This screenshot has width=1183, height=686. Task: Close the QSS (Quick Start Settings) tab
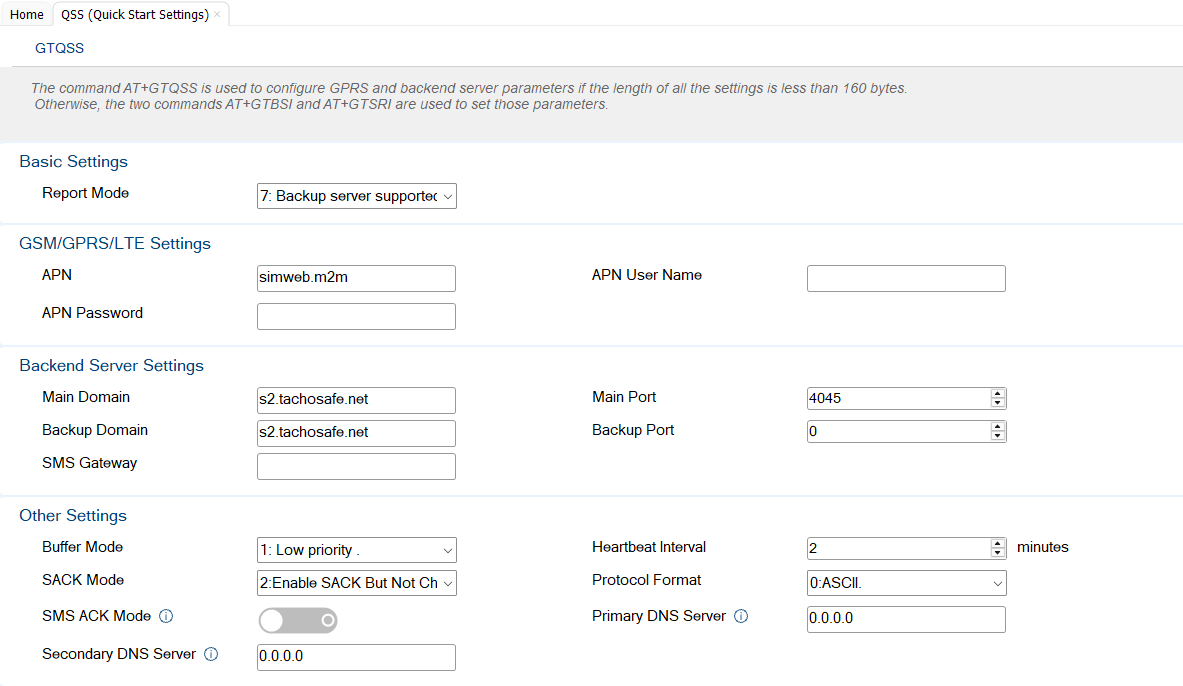(217, 14)
